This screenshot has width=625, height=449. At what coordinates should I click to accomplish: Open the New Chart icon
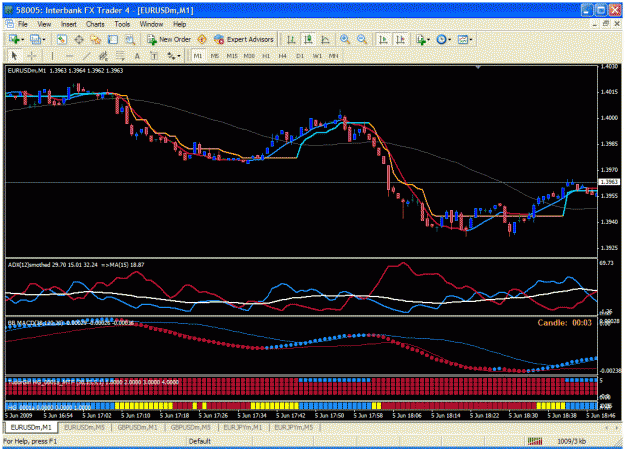point(14,39)
